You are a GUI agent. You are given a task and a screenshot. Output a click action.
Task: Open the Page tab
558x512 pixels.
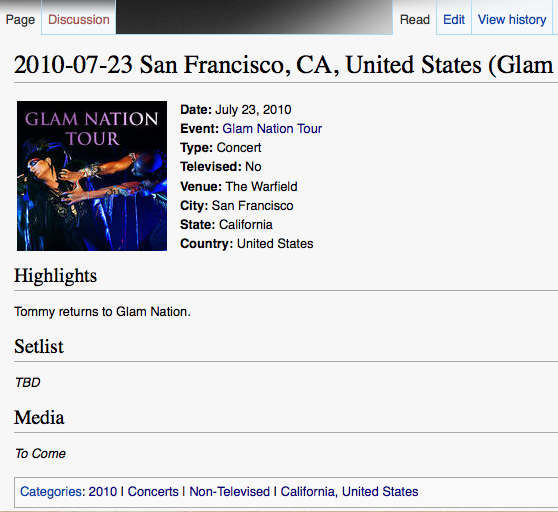point(20,20)
